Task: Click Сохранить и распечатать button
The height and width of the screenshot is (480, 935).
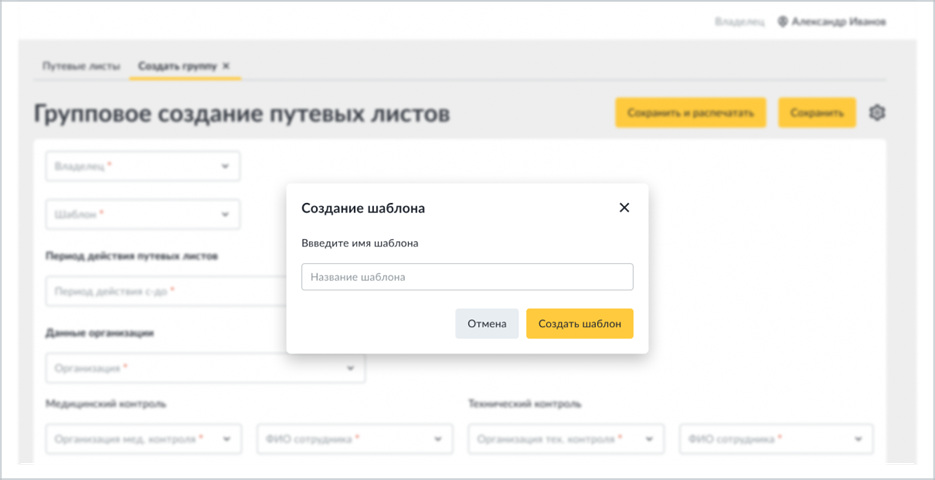Action: coord(691,113)
